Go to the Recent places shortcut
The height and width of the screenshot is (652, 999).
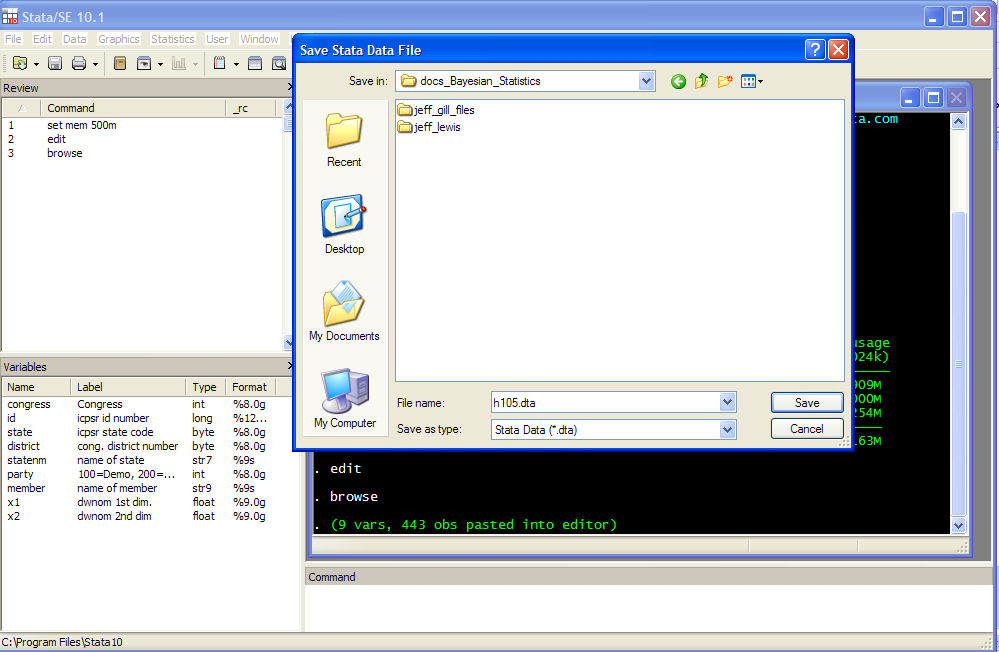click(x=344, y=139)
